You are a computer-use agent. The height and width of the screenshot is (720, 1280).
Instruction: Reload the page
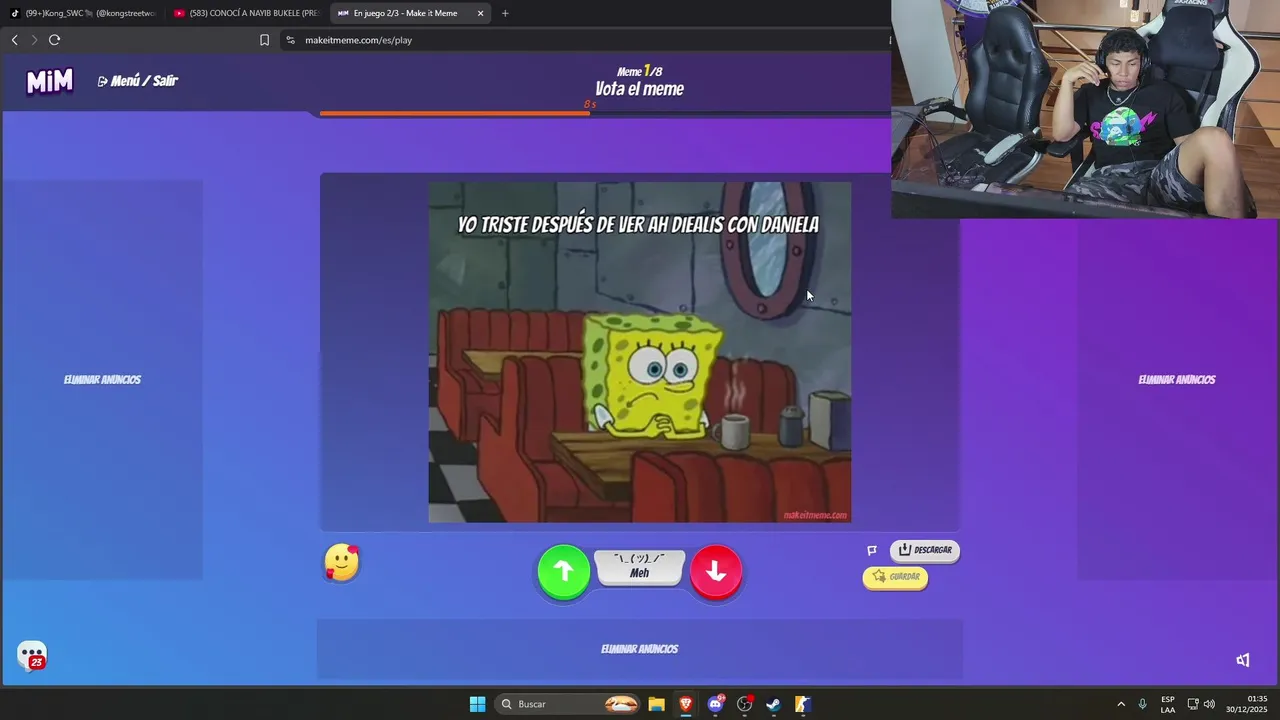[x=55, y=40]
